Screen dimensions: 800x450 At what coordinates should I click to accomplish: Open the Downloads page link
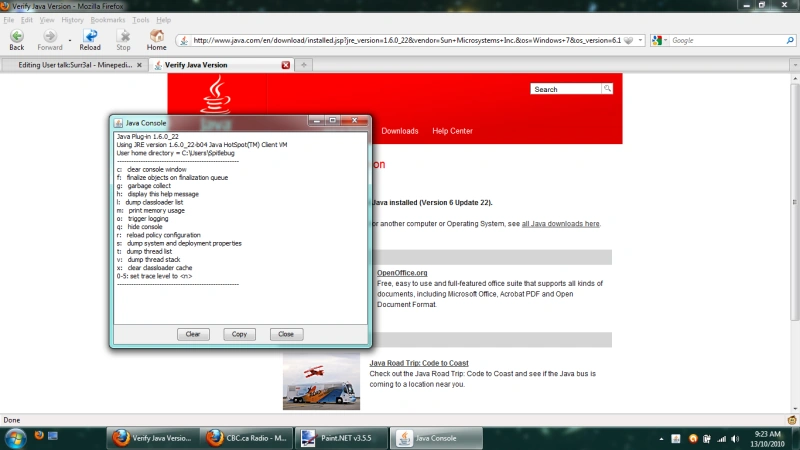[x=399, y=131]
